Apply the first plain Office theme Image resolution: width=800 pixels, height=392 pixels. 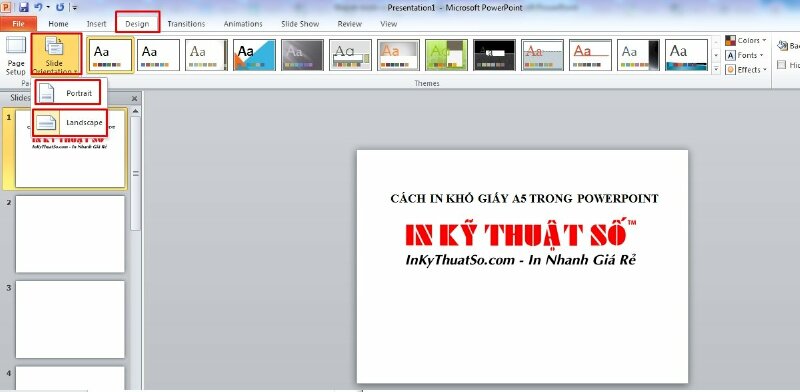point(110,55)
